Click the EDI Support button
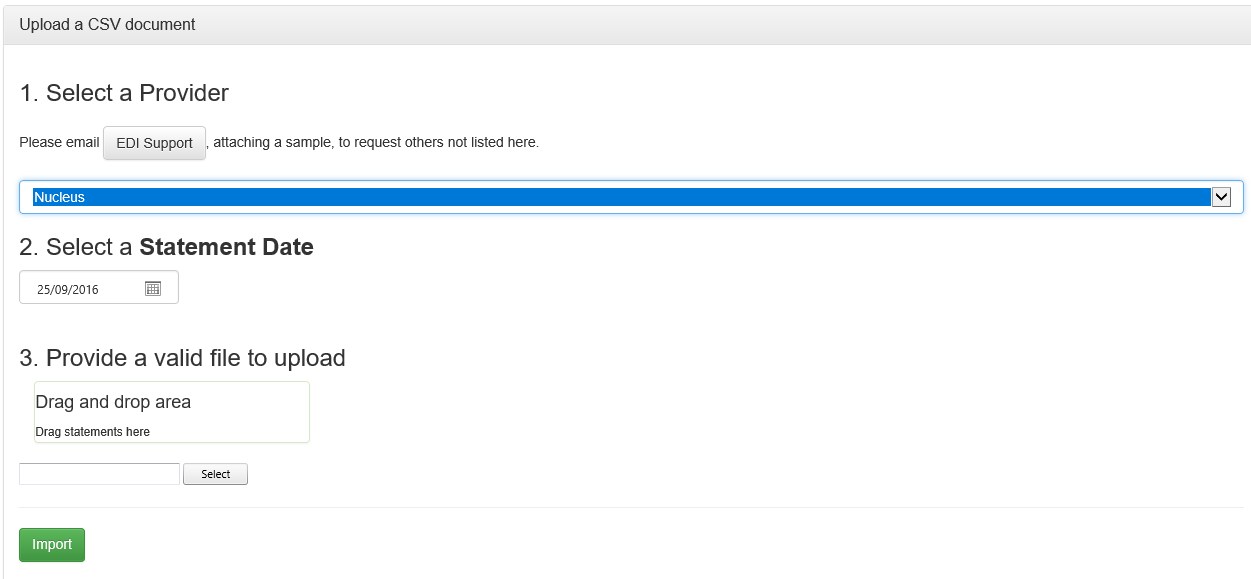Viewport: 1251px width, 579px height. 154,143
